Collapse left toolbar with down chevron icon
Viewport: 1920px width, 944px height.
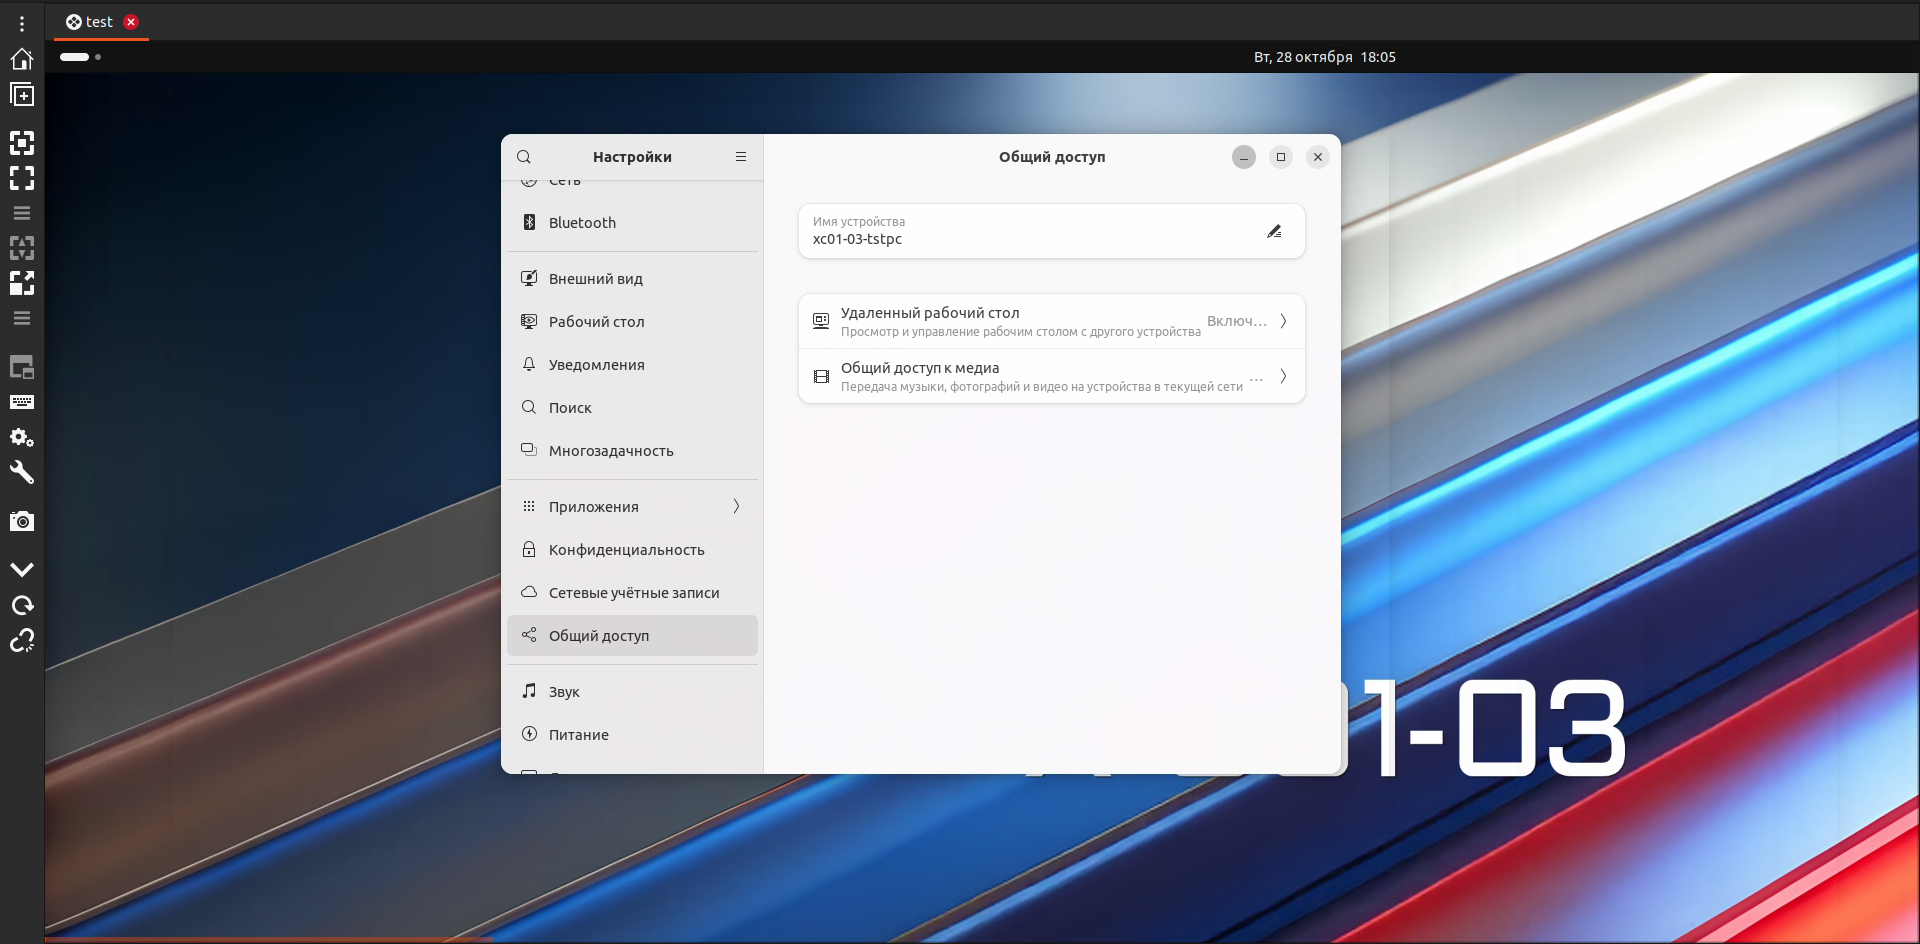[22, 569]
